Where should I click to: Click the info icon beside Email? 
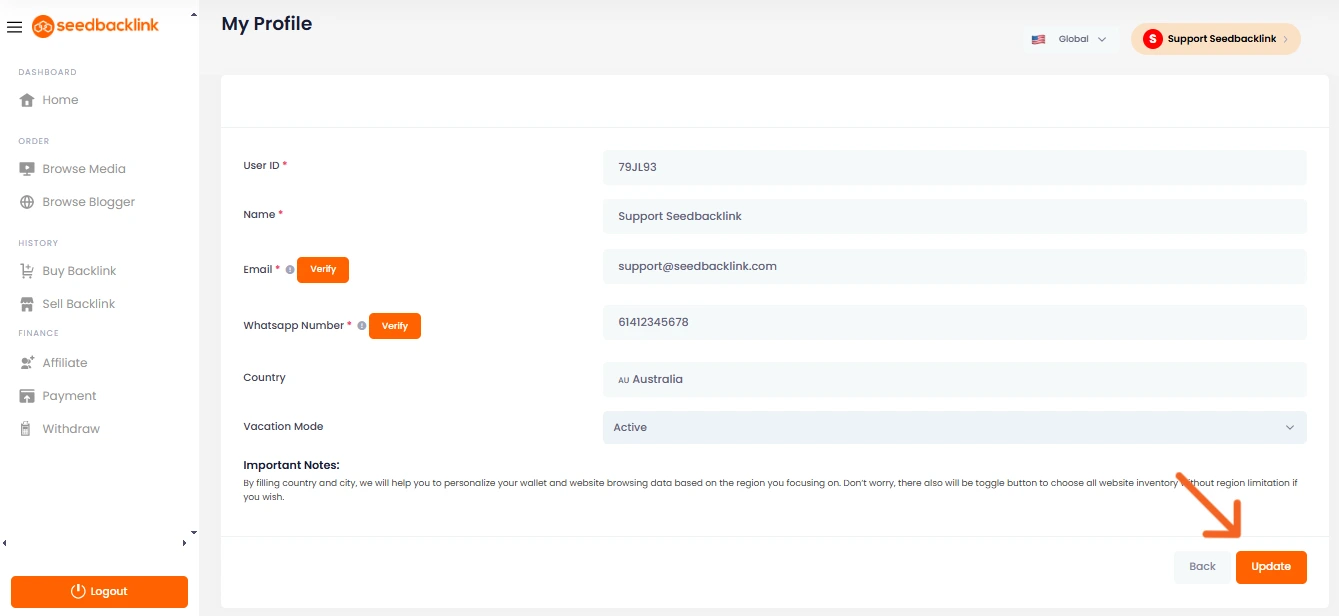pyautogui.click(x=290, y=270)
